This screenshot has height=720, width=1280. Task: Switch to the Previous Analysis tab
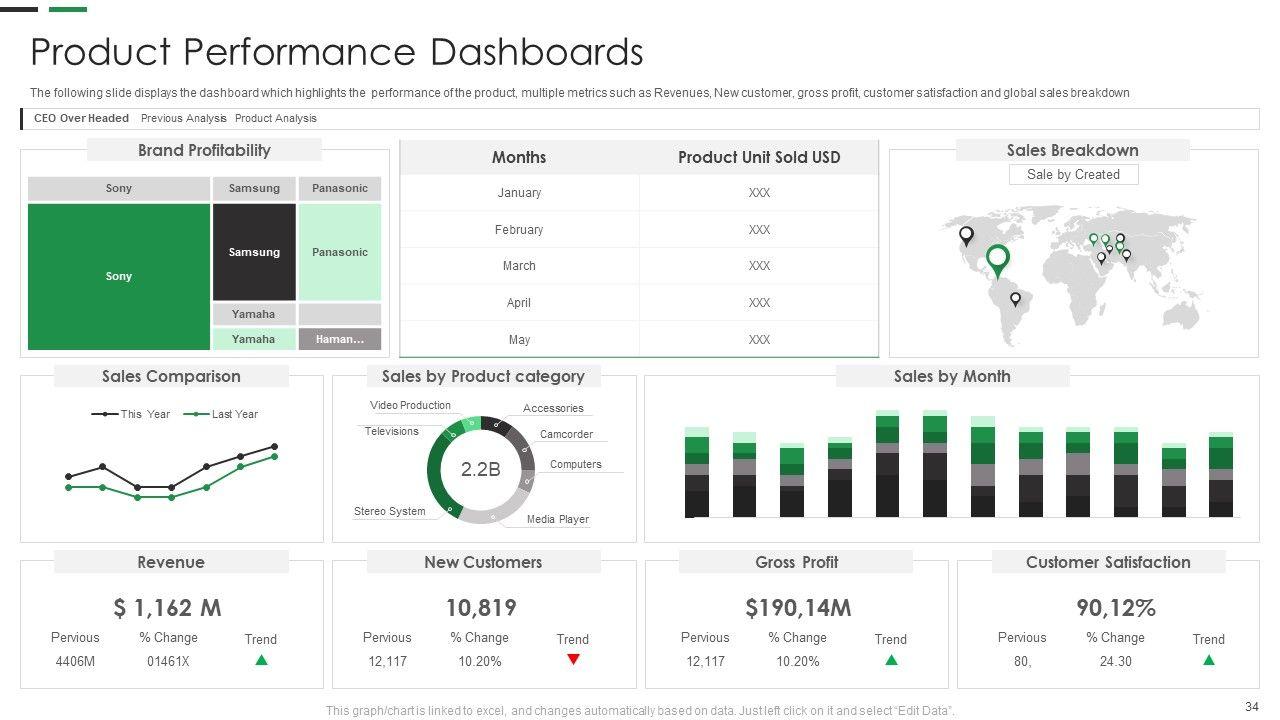point(183,118)
